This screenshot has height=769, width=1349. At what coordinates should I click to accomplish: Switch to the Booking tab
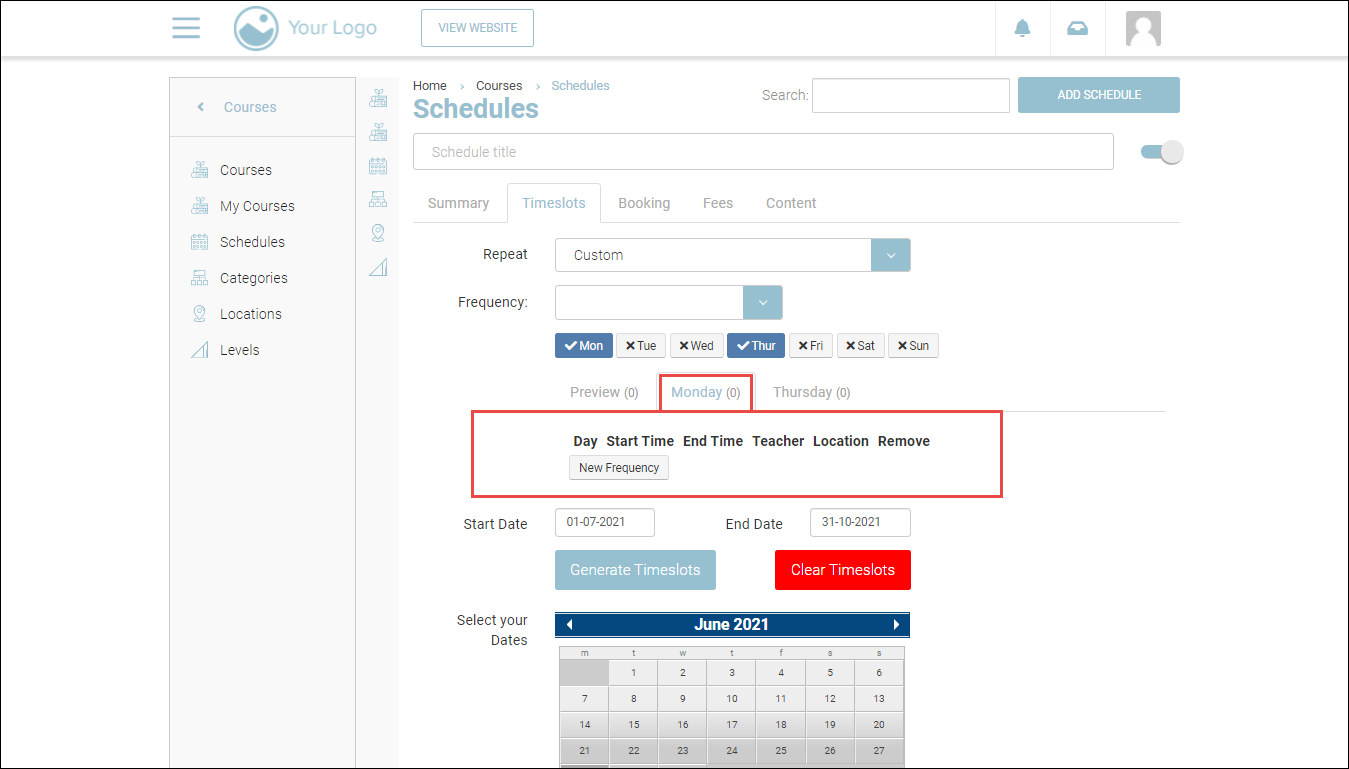(x=643, y=203)
